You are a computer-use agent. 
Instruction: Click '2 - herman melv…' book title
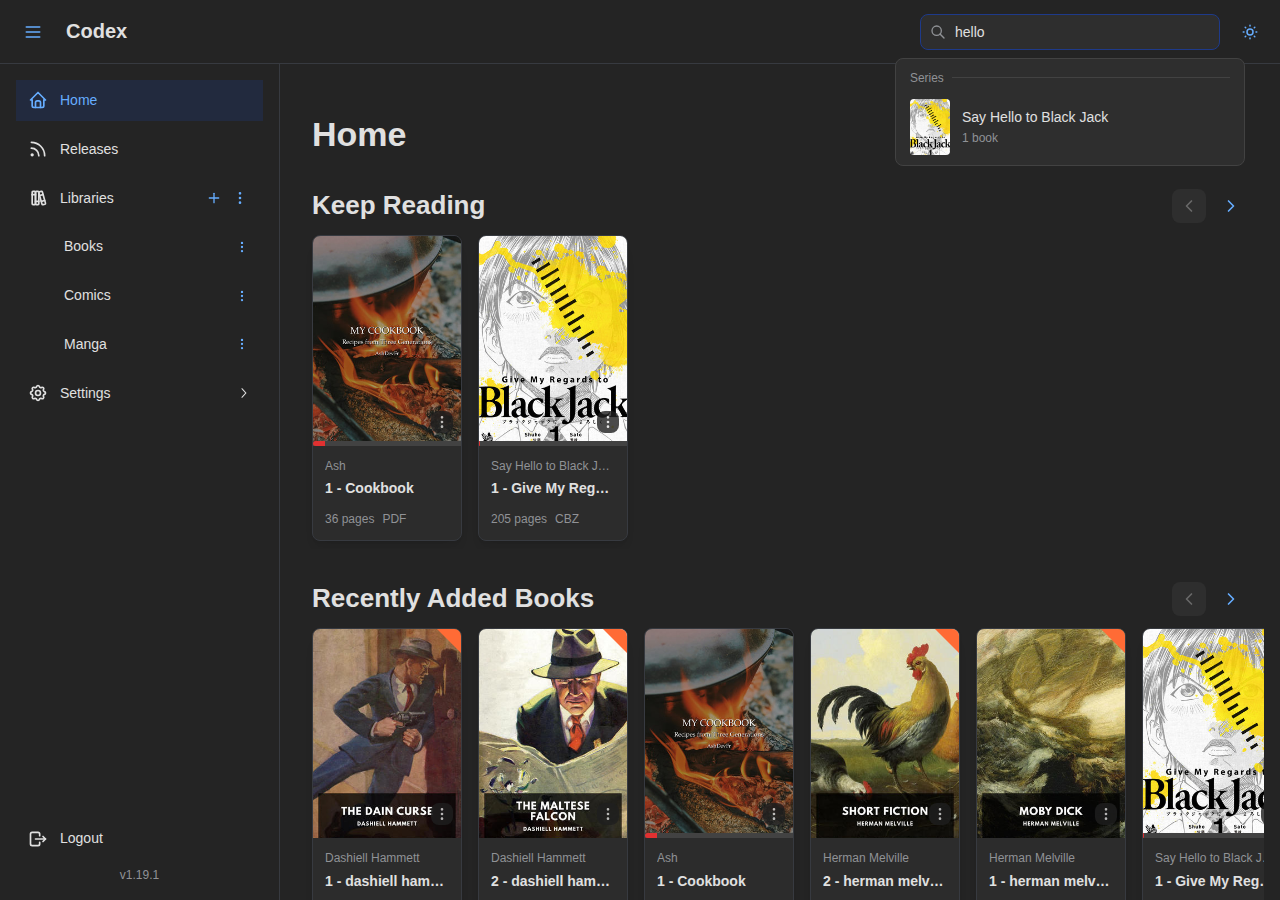883,881
